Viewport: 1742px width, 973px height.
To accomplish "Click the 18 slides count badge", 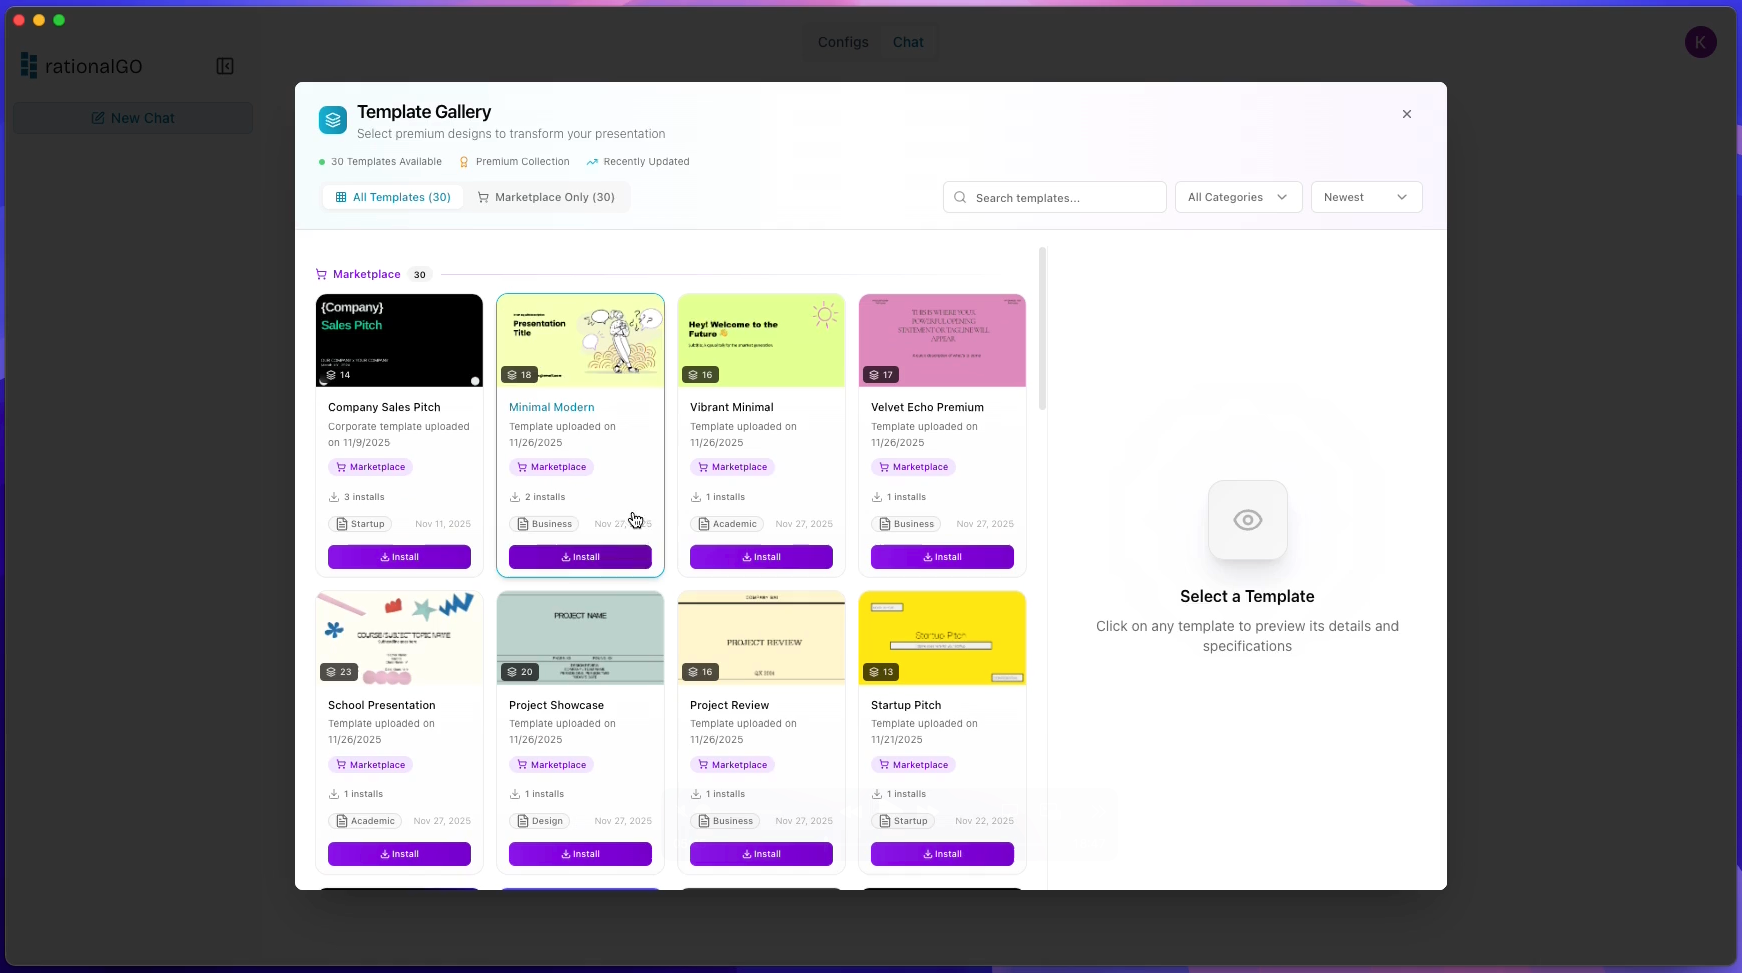I will click(519, 375).
